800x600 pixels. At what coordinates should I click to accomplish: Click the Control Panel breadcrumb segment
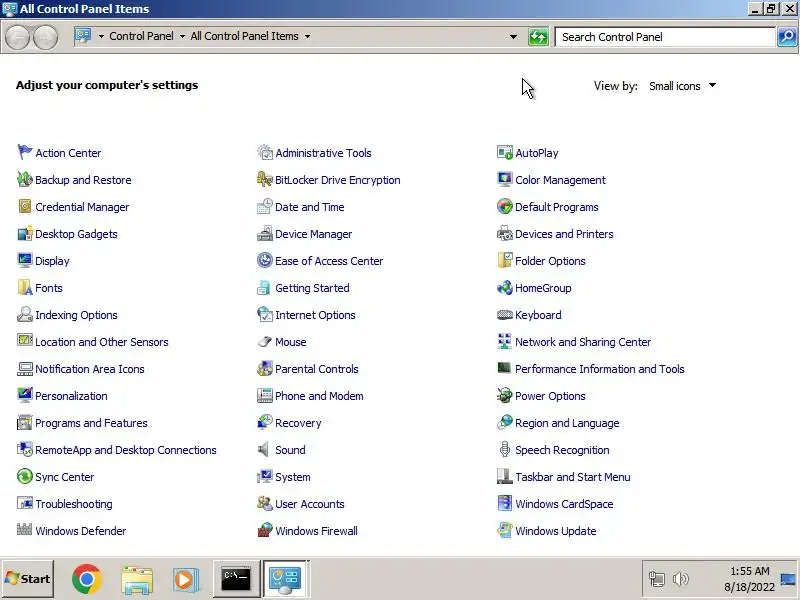pos(141,36)
